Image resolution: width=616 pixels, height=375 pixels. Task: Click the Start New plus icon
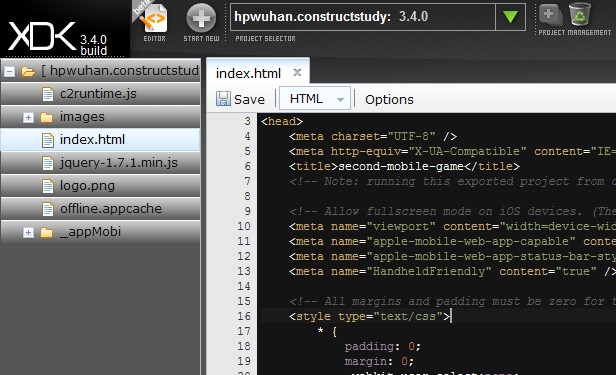click(x=201, y=18)
